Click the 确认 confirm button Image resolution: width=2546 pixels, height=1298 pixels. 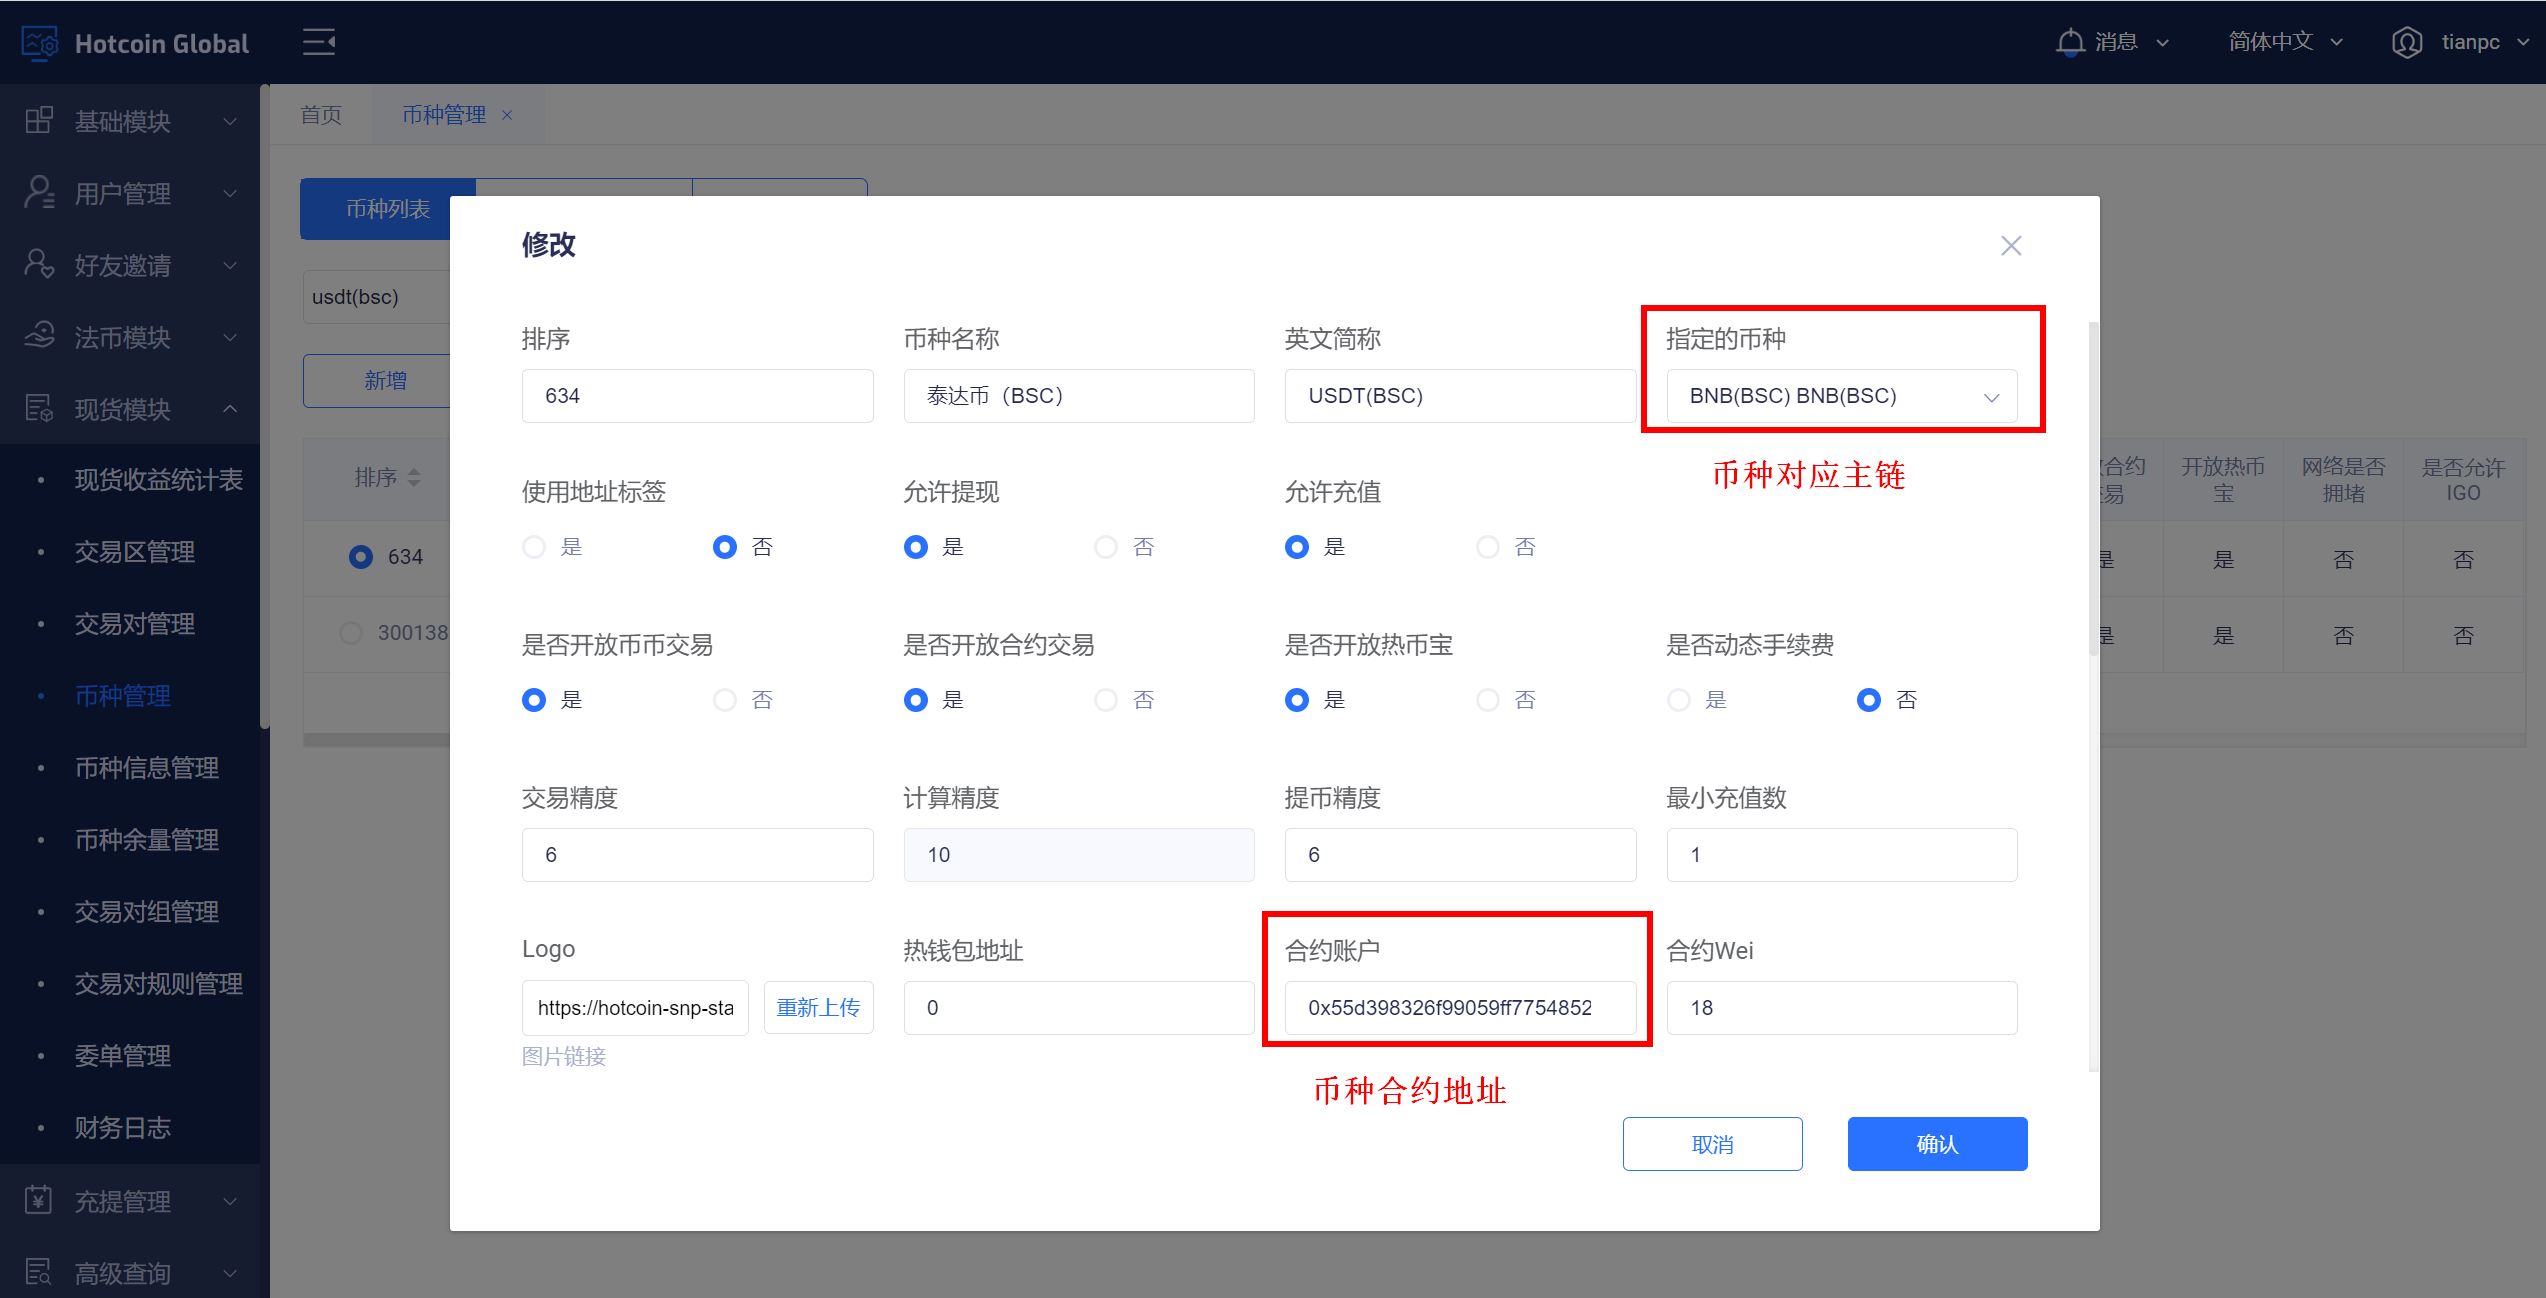1936,1143
